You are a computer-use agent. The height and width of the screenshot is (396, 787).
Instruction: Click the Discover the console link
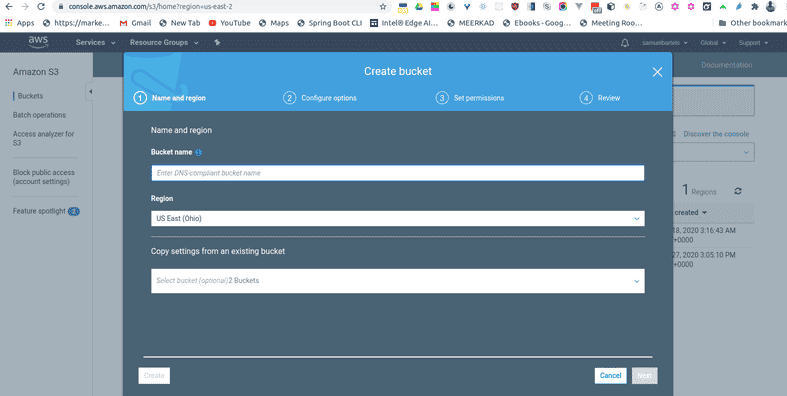[x=716, y=134]
